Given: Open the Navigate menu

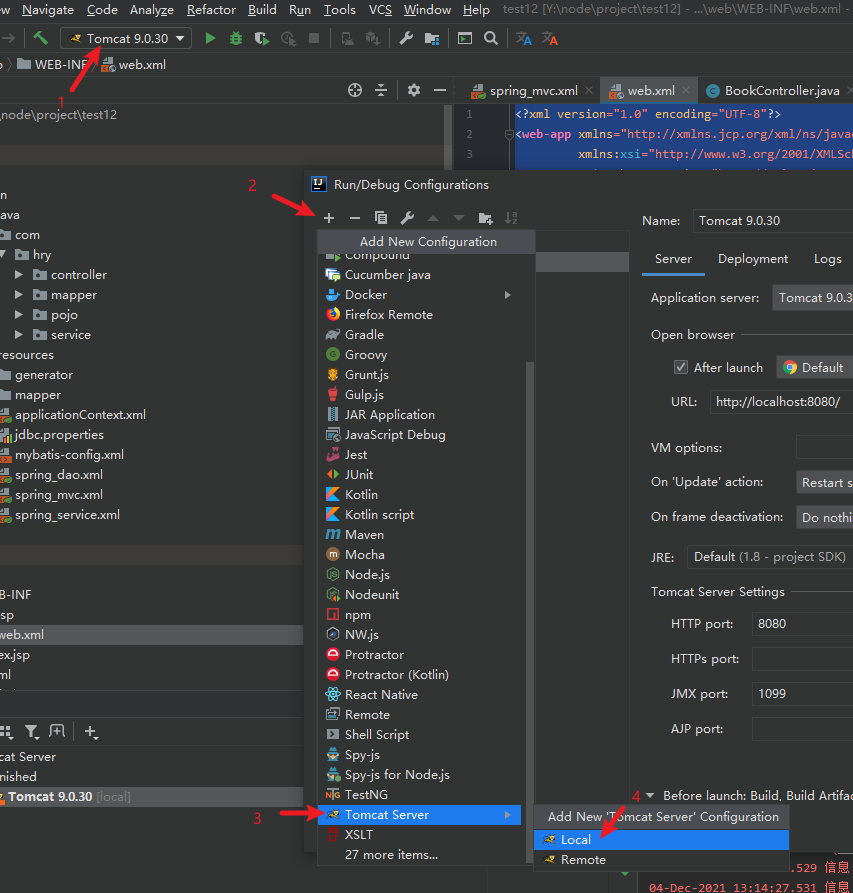Looking at the screenshot, I should click(x=48, y=10).
